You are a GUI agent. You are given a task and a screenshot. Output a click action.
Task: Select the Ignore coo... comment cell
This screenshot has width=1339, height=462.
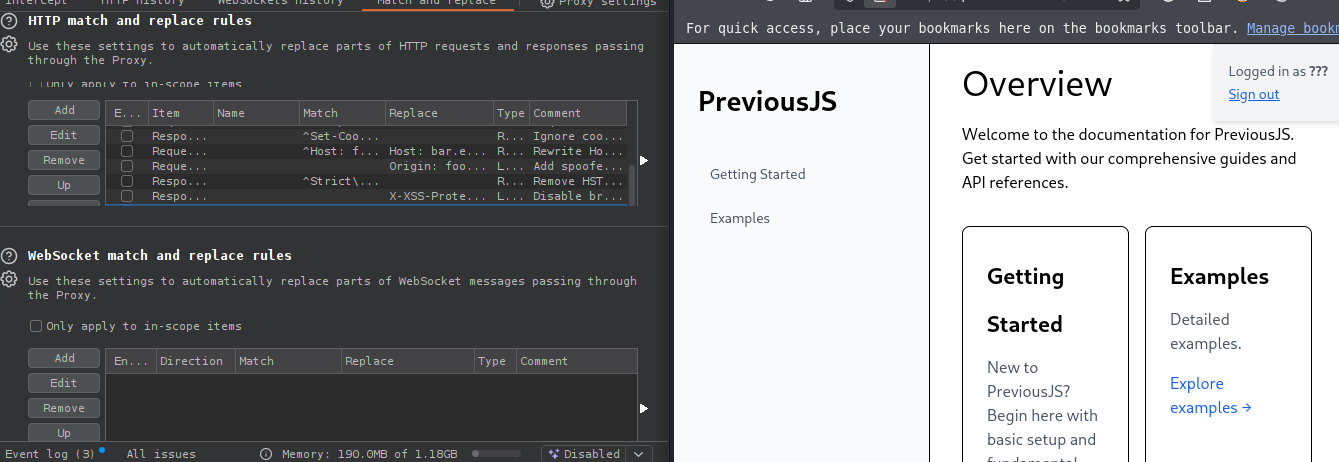tap(578, 135)
